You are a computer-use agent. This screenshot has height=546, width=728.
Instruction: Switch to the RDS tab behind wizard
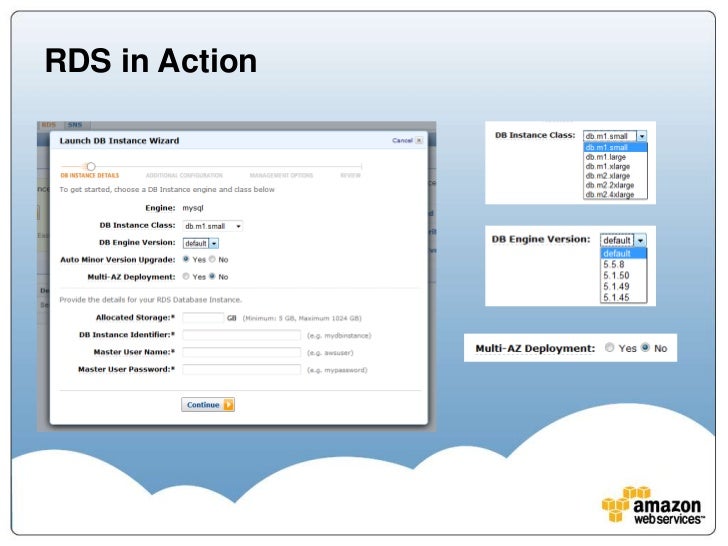(x=49, y=125)
